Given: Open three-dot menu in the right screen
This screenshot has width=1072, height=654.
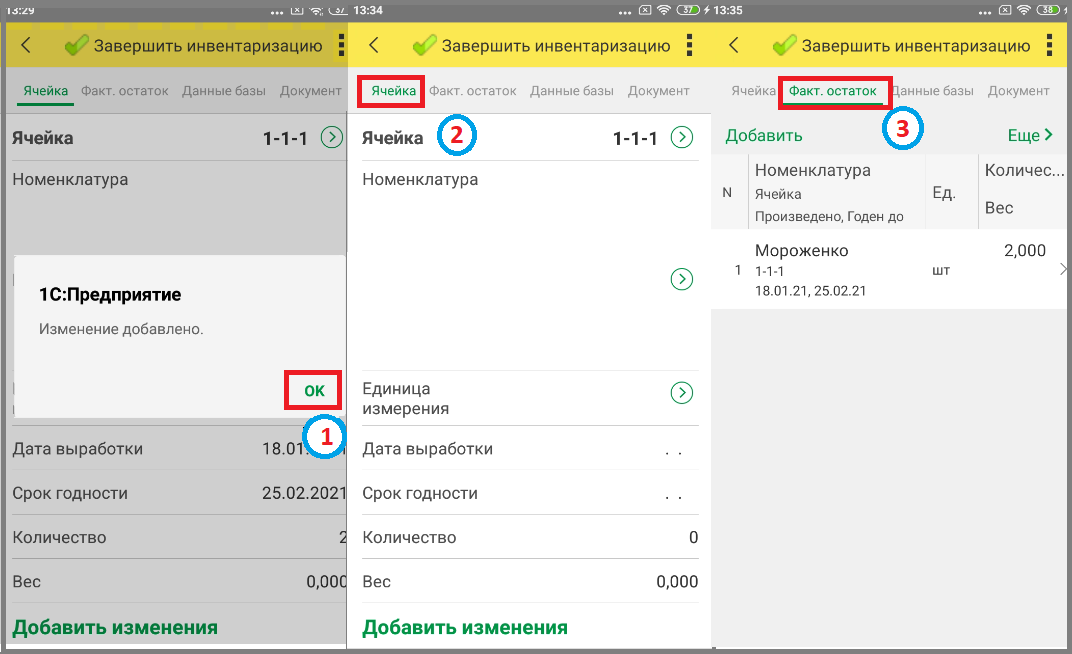Looking at the screenshot, I should click(x=1049, y=45).
